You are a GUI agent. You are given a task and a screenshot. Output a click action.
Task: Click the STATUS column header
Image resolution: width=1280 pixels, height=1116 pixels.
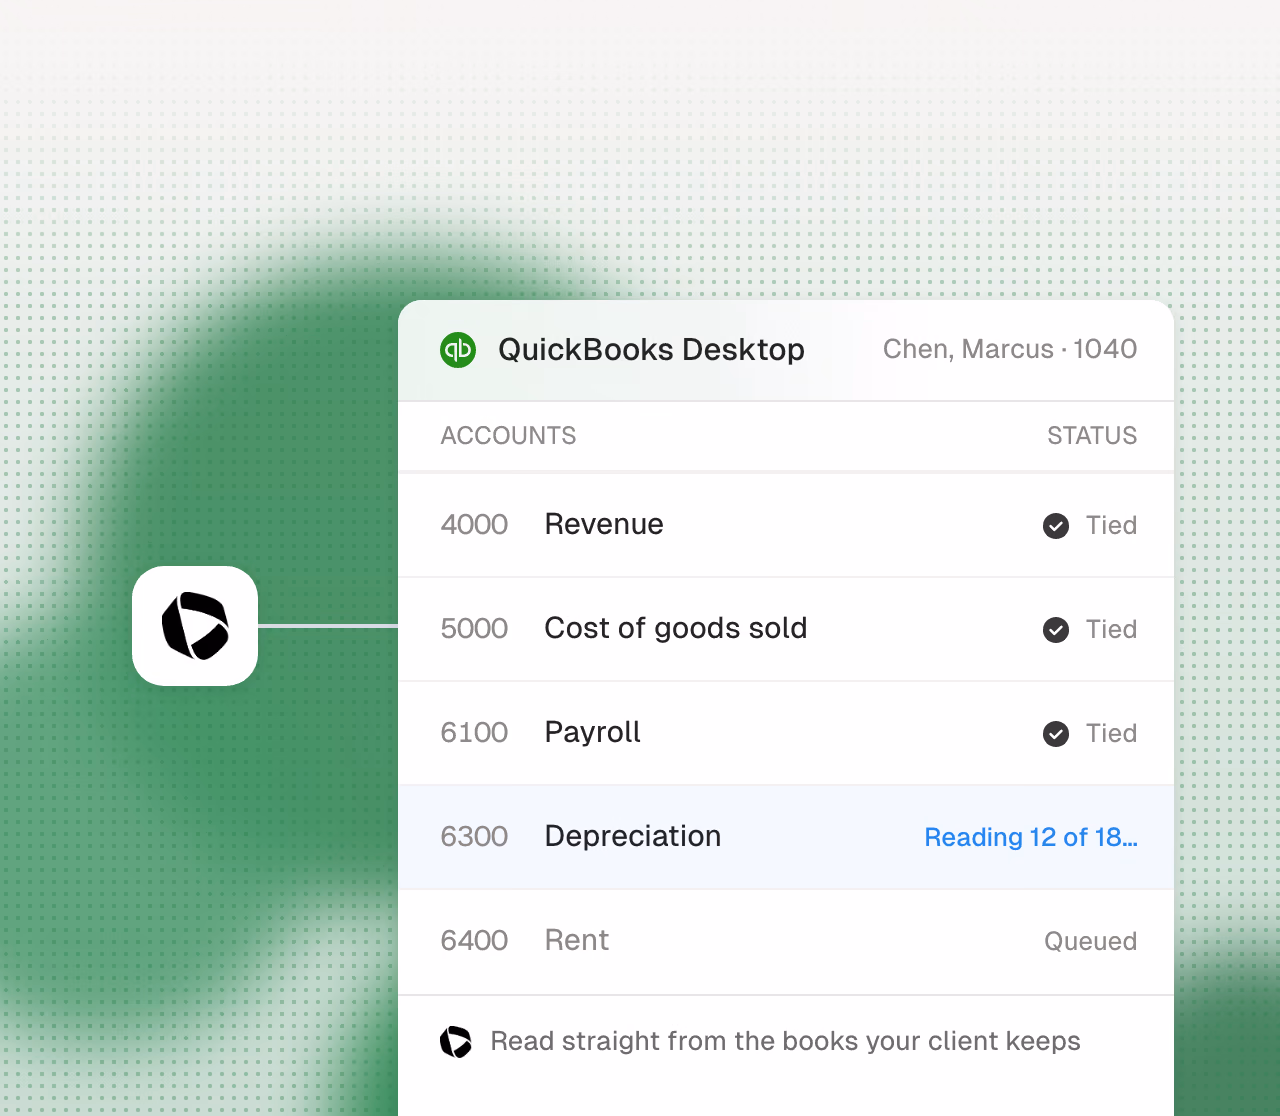click(1092, 436)
